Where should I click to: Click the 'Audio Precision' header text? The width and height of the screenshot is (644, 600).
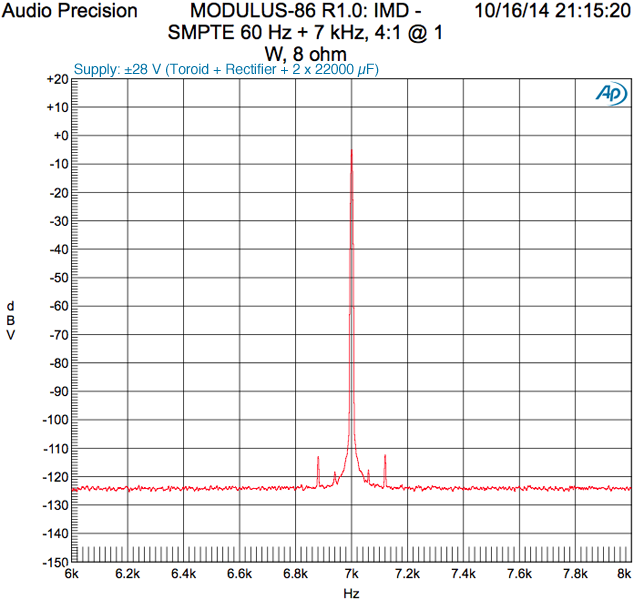point(69,11)
